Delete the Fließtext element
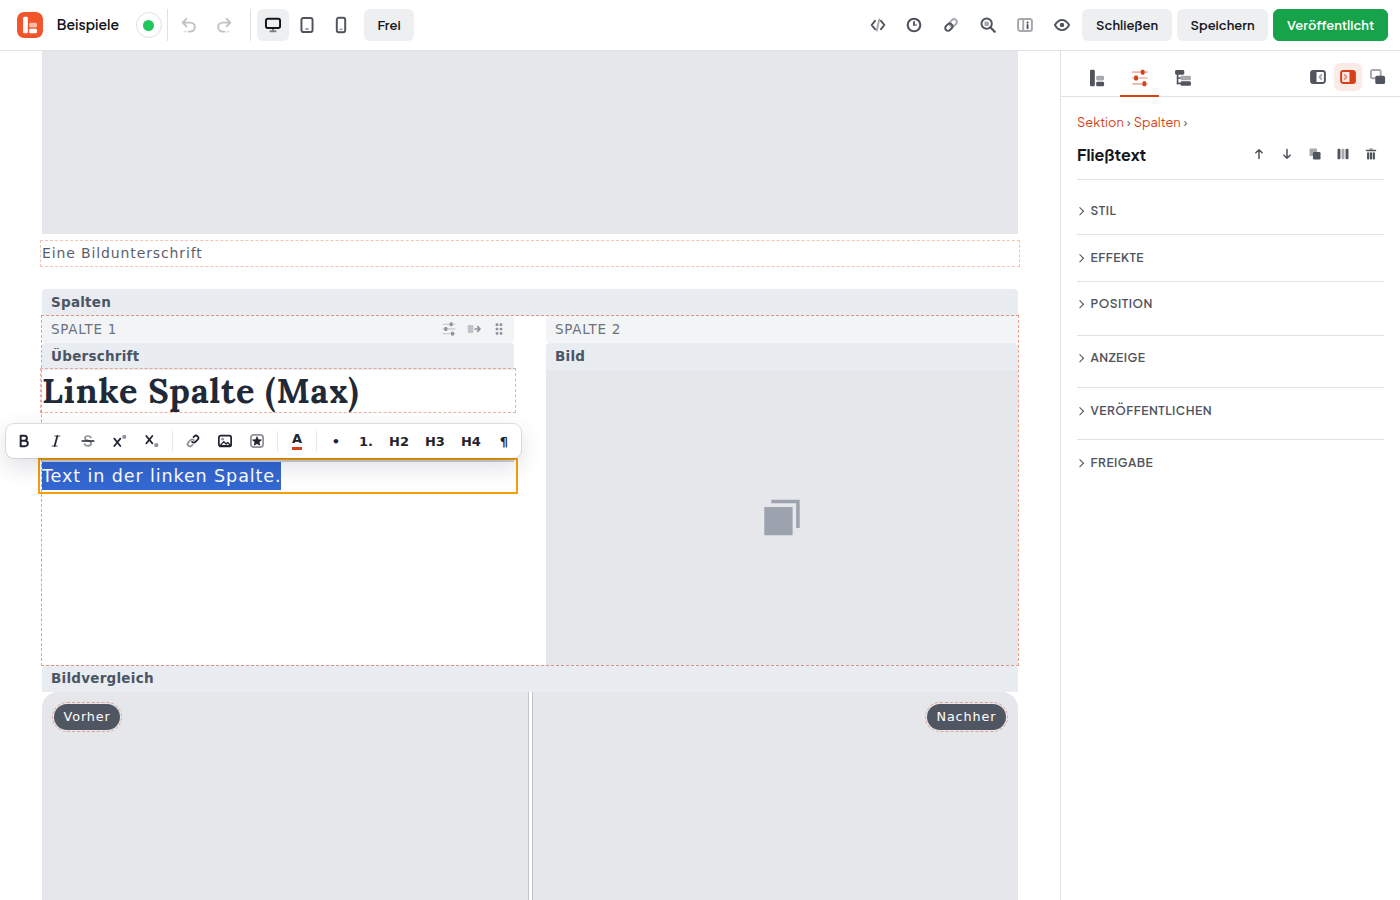The image size is (1400, 900). click(x=1371, y=154)
